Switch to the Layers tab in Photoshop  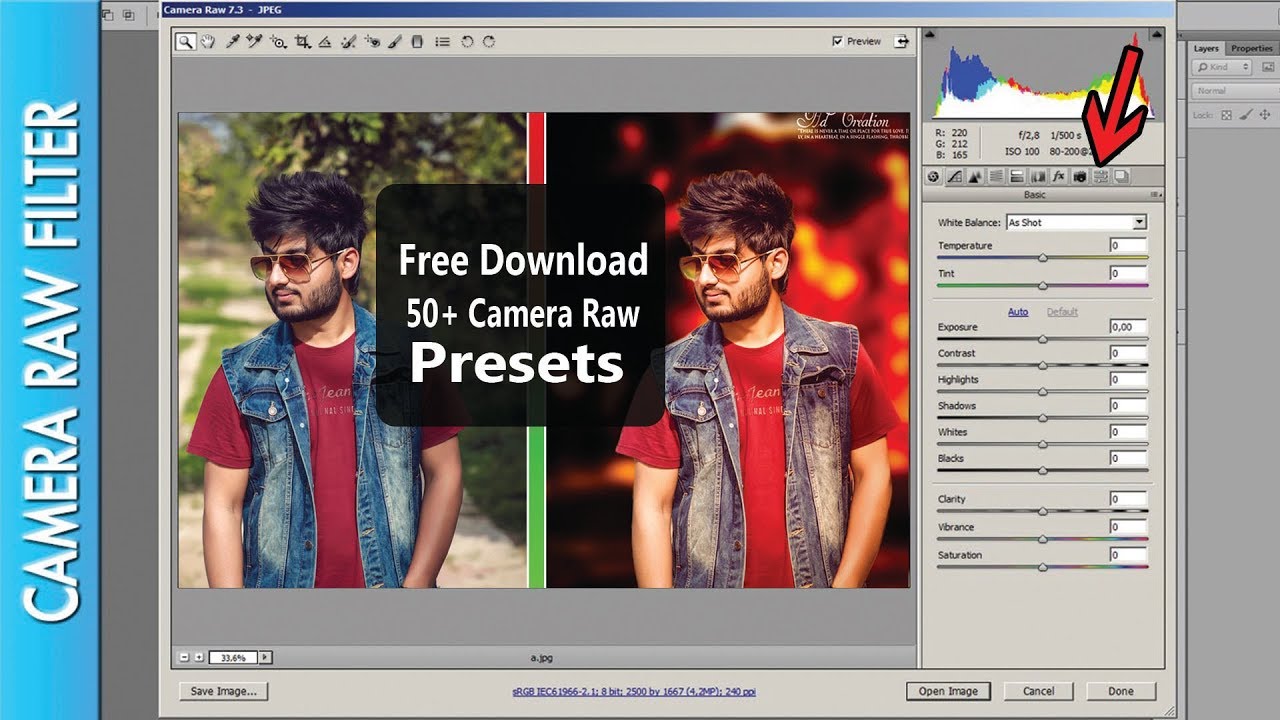pos(1206,48)
